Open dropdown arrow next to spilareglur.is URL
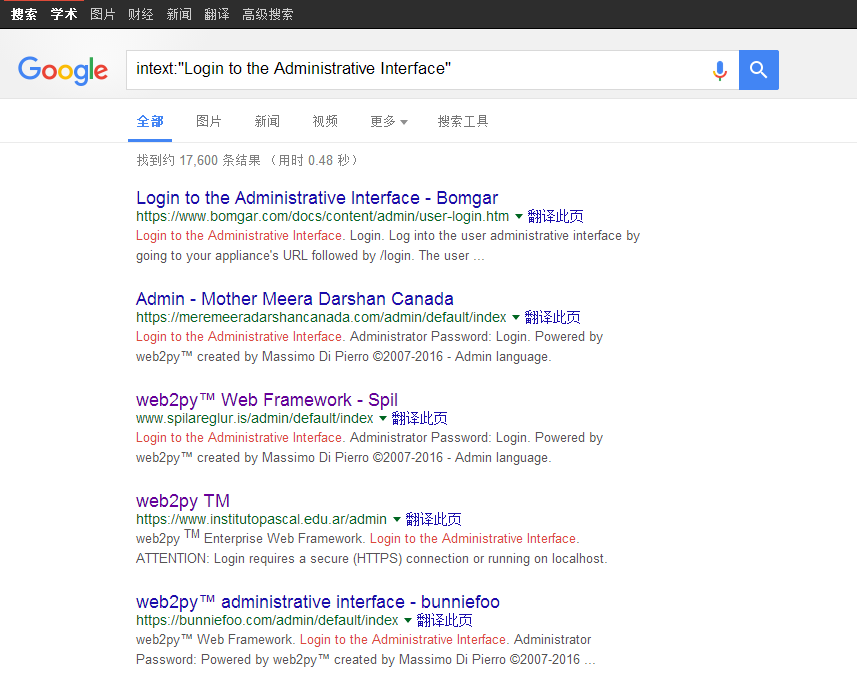Screen dimensions: 857x691 [383, 419]
